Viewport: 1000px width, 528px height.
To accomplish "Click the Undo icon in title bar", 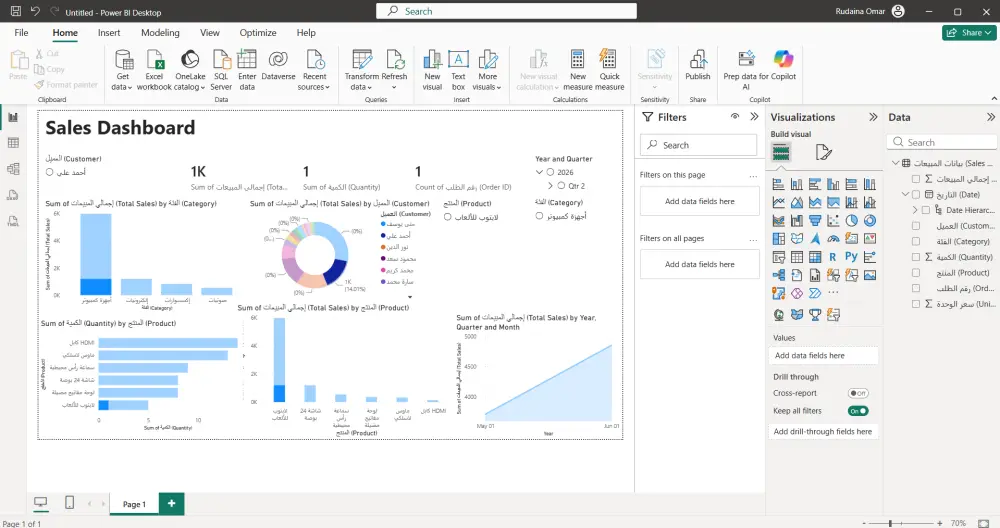I will [35, 11].
